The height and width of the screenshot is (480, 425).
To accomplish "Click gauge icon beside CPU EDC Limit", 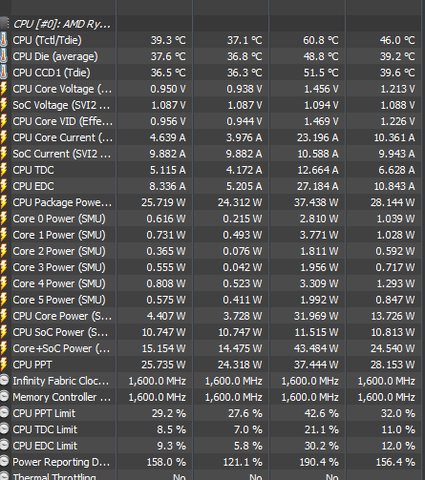I will [x=4, y=445].
